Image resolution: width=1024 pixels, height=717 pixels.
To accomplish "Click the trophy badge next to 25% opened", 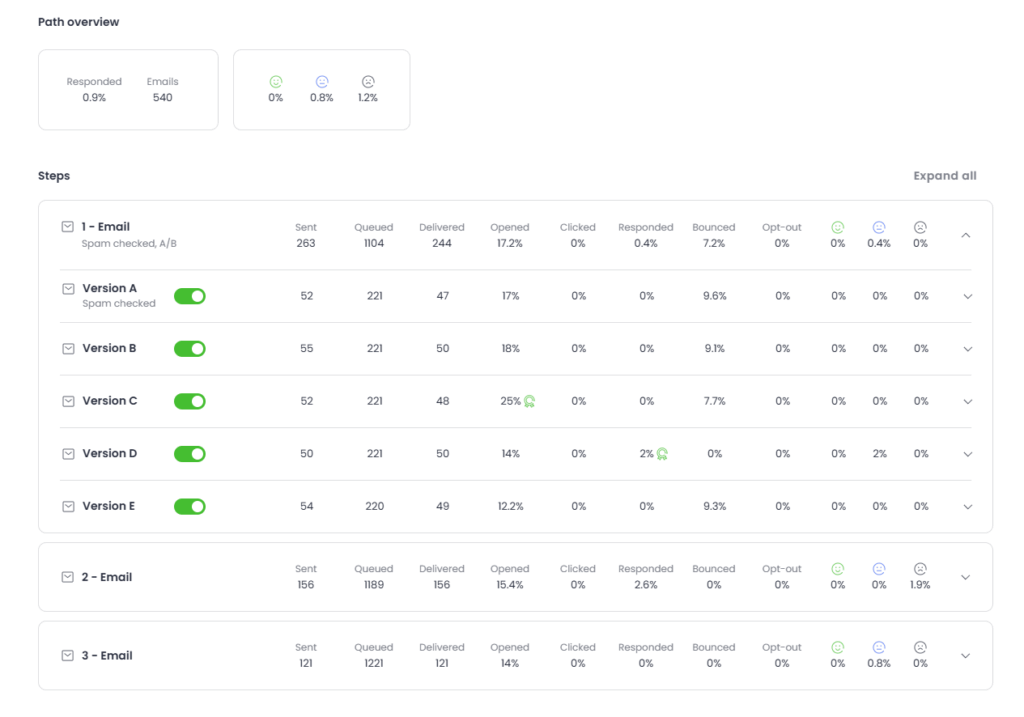I will (x=529, y=401).
